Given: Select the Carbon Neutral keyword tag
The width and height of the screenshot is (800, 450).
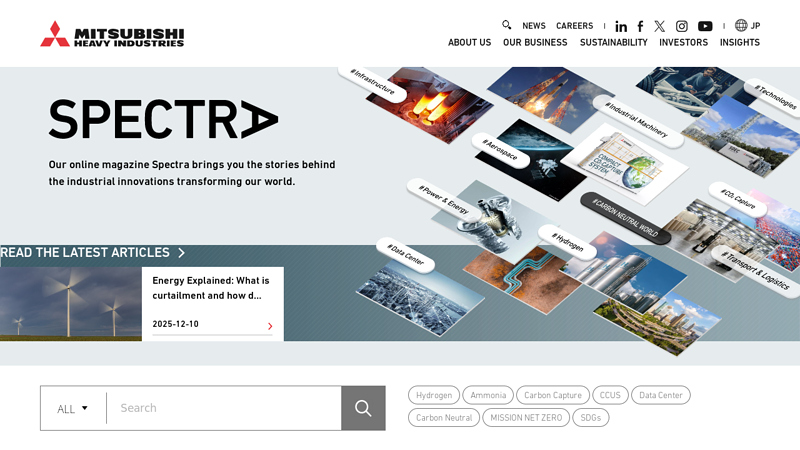Looking at the screenshot, I should (444, 418).
